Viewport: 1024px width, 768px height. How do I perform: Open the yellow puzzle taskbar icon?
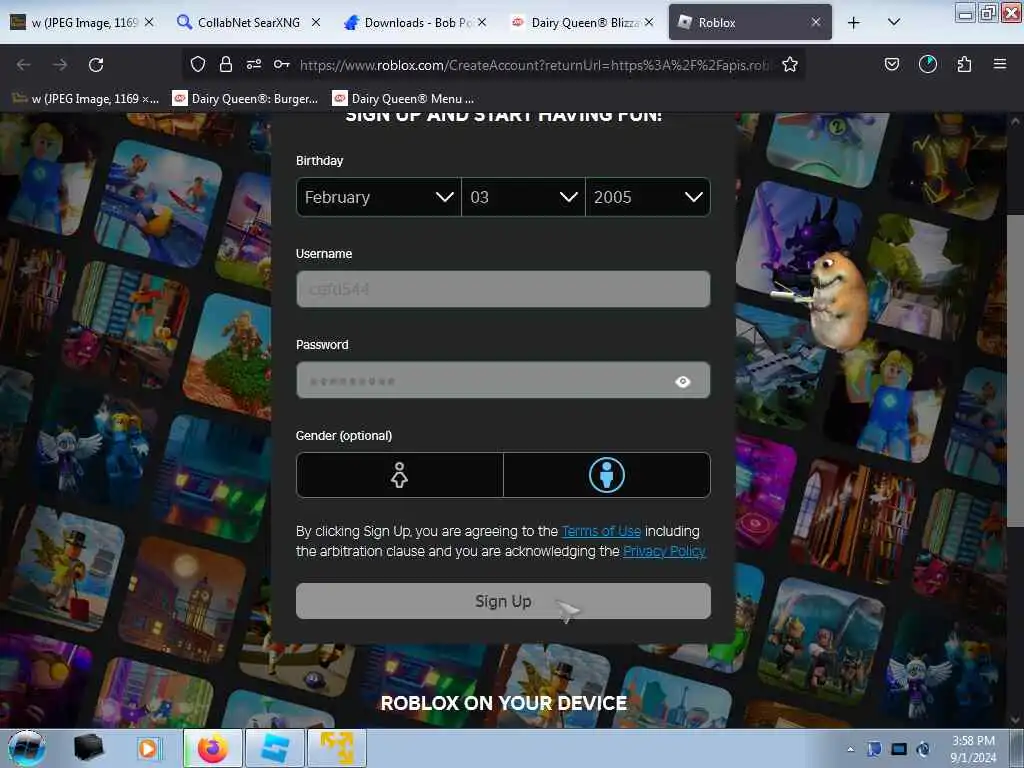(336, 748)
